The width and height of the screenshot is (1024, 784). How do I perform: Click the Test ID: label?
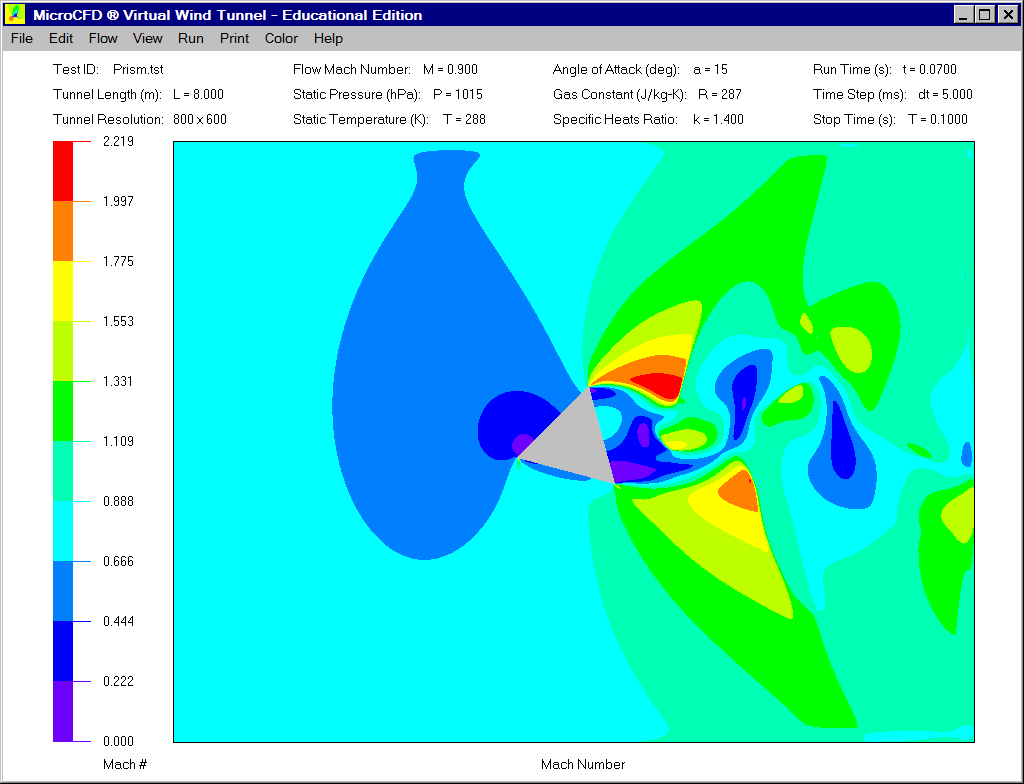pos(76,69)
